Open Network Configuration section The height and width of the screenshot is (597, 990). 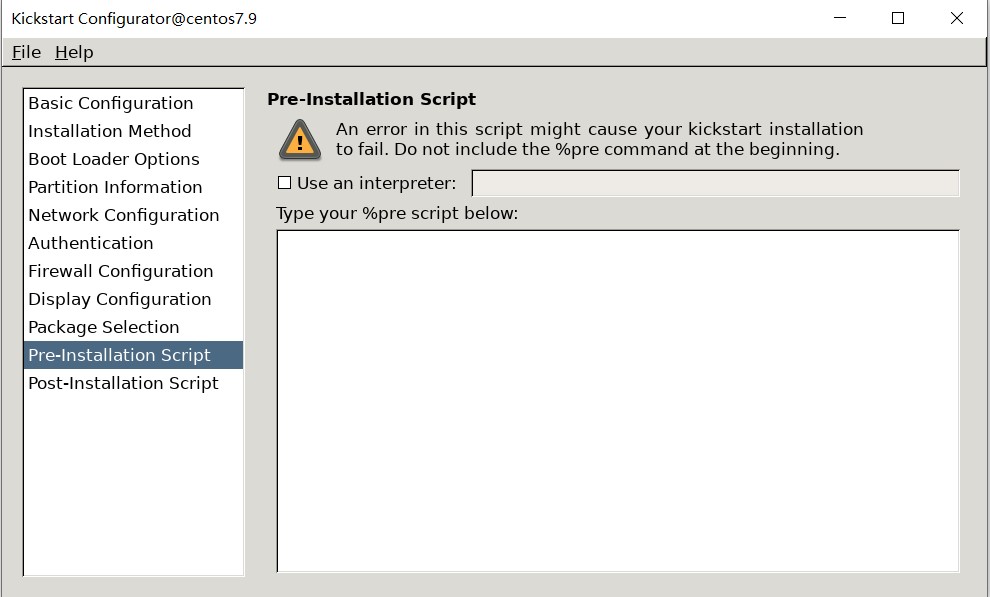tap(133, 215)
